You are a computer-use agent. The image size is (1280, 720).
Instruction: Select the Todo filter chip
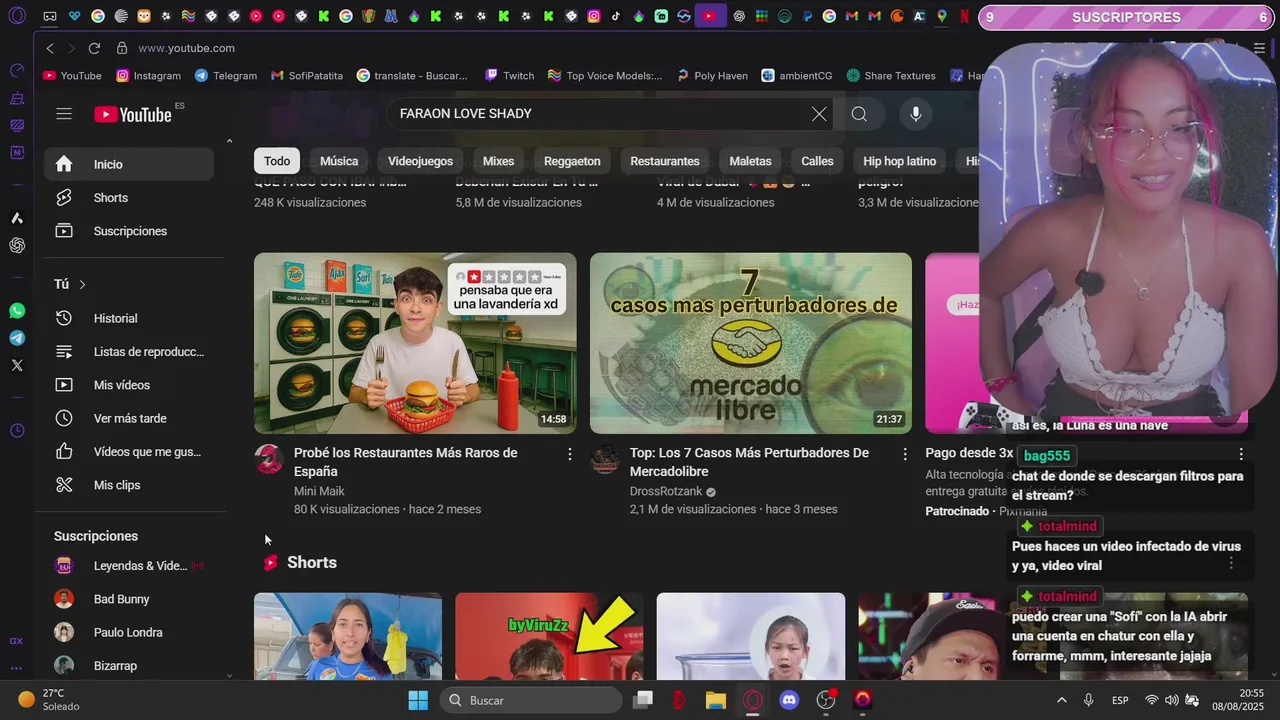(x=277, y=161)
